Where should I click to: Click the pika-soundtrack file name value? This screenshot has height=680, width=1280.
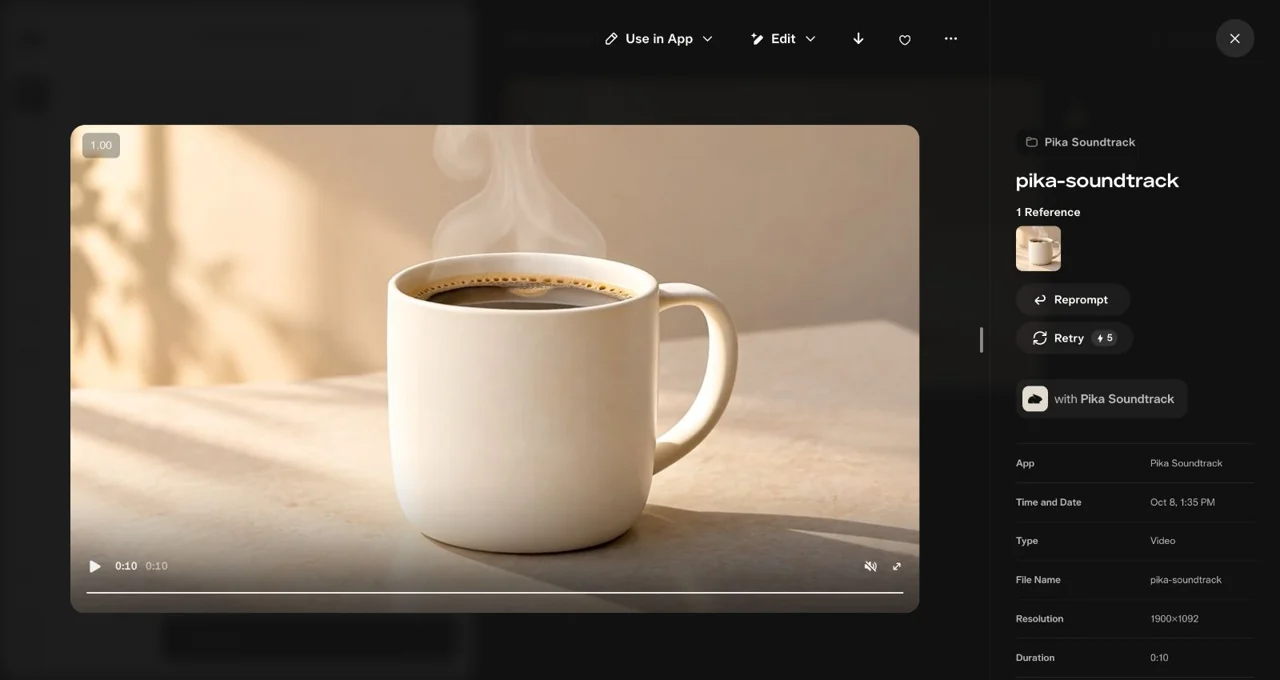point(1186,580)
